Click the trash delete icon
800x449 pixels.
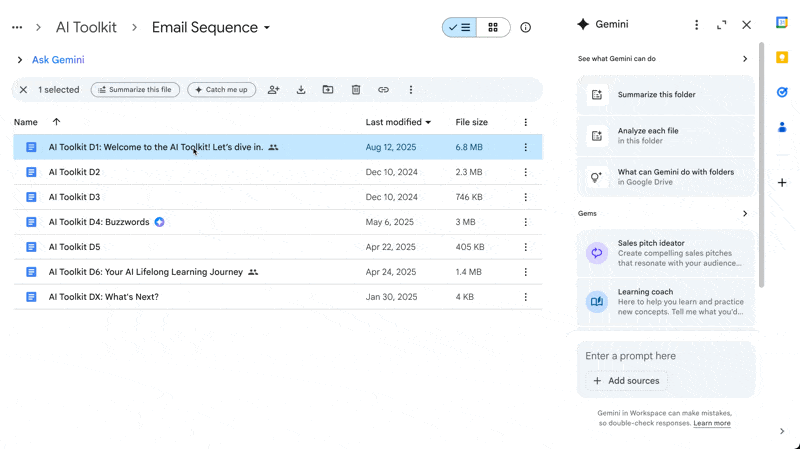click(356, 90)
